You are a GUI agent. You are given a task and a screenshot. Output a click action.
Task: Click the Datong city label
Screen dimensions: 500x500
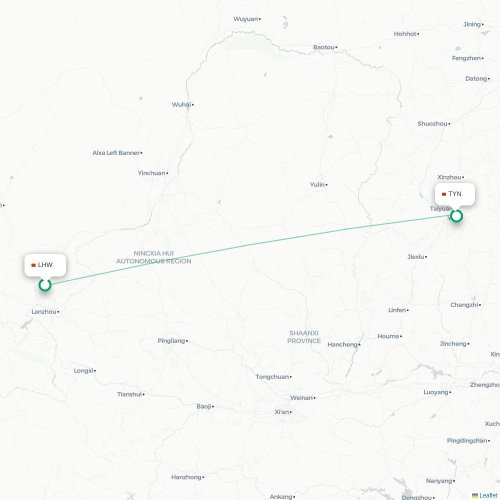(x=477, y=79)
